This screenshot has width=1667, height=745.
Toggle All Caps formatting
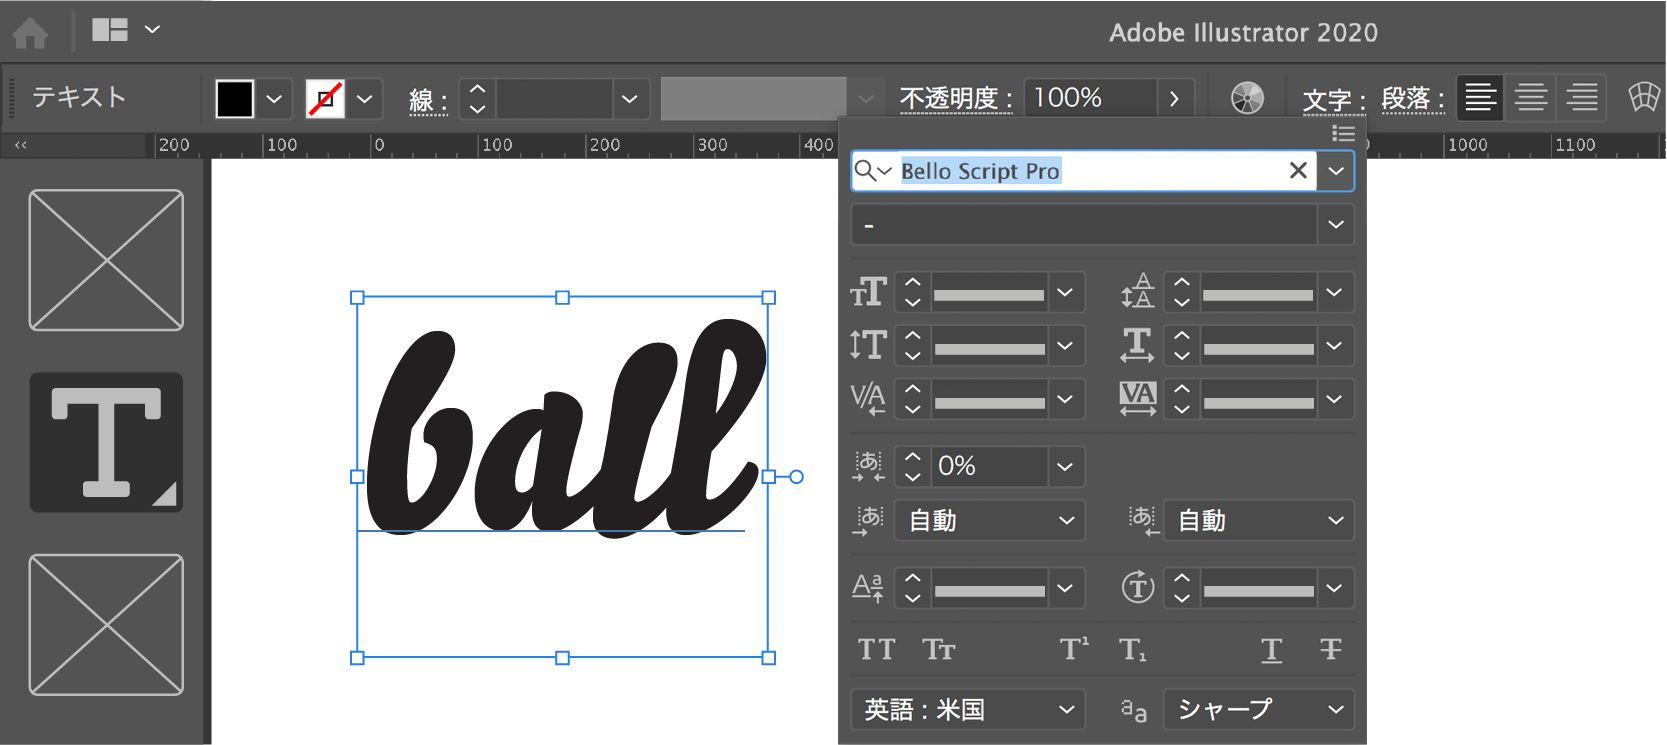pos(877,650)
